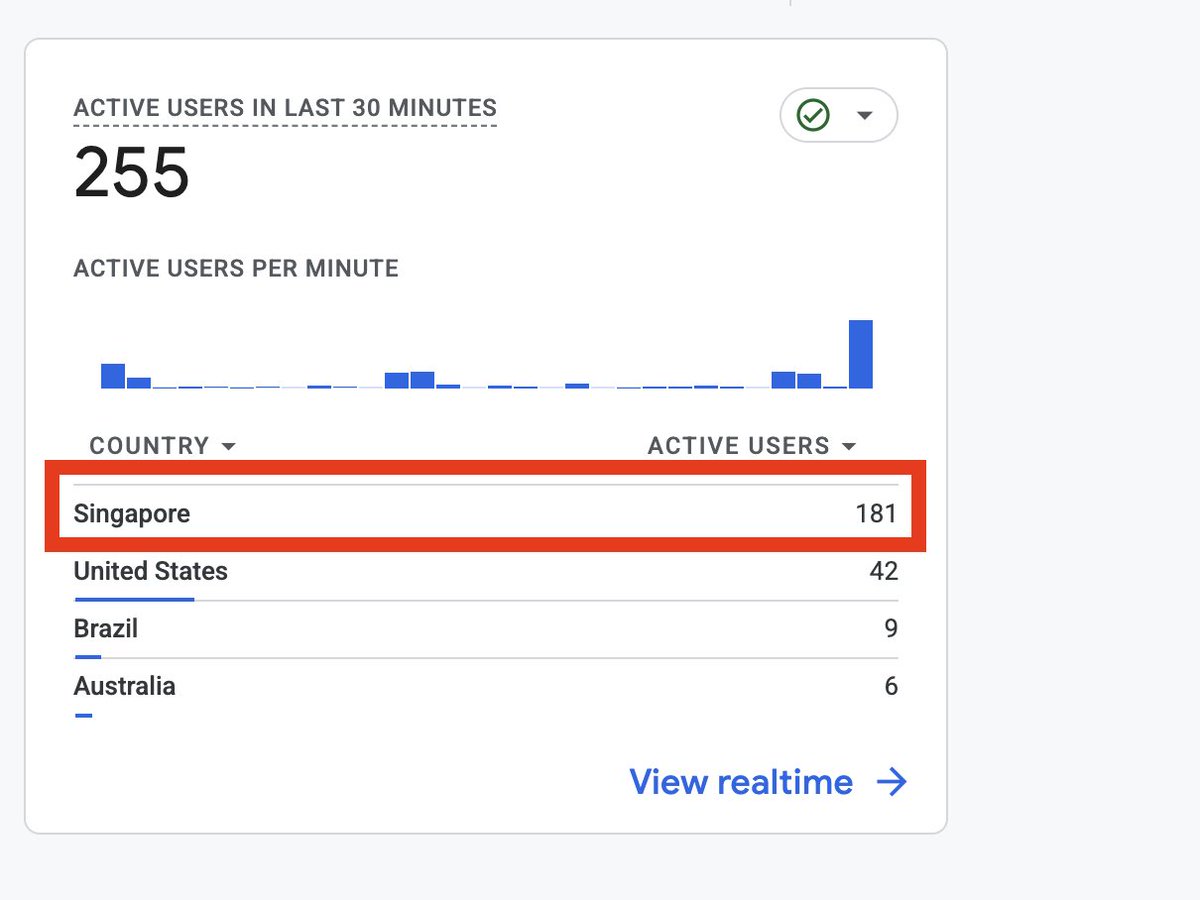Click the tallest bar in the per-minute chart
The height and width of the screenshot is (900, 1200).
pyautogui.click(x=861, y=354)
